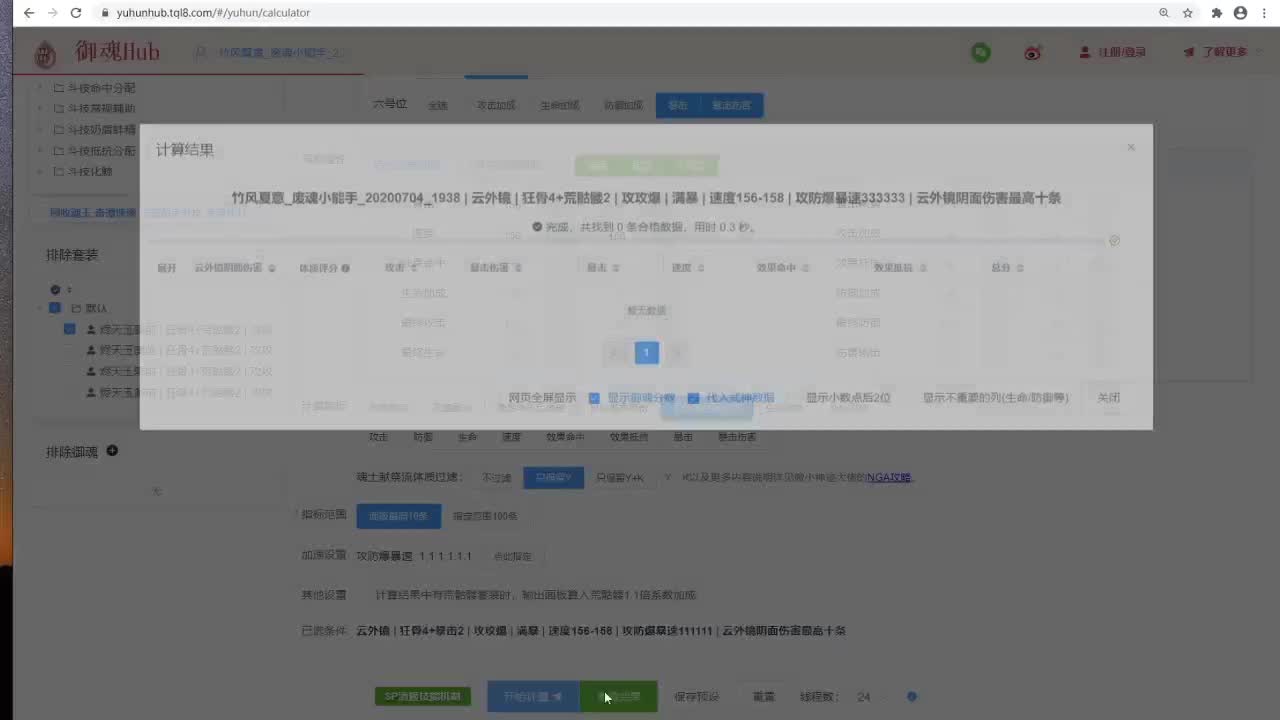
Task: Sort by 效果抵抗 column header
Action: pos(901,268)
